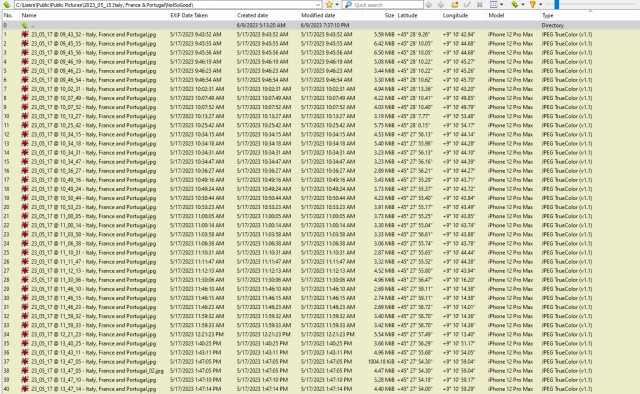Click the red file icon of 23_05_17 @ 11_03_58

[25, 234]
